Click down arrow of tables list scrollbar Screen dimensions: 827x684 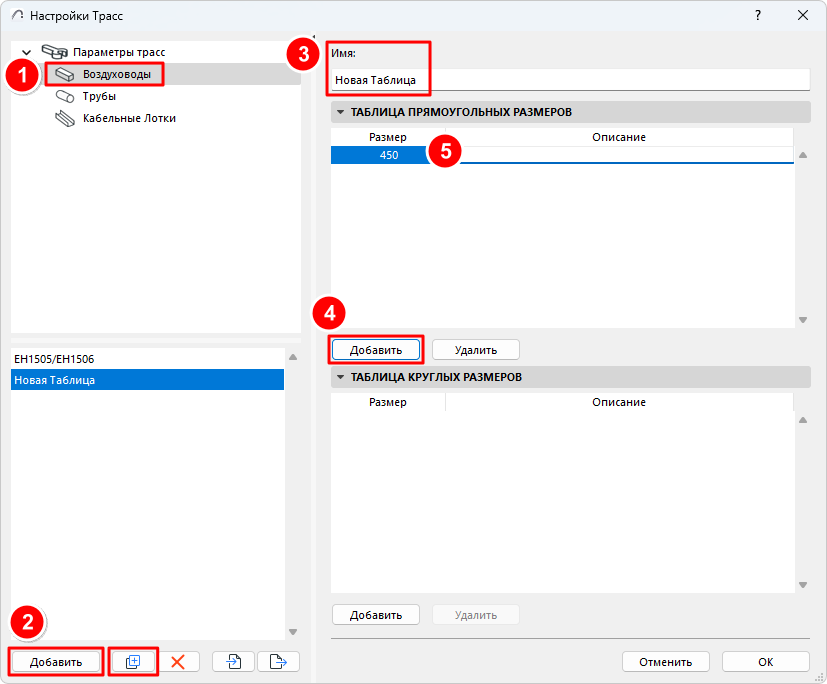293,632
